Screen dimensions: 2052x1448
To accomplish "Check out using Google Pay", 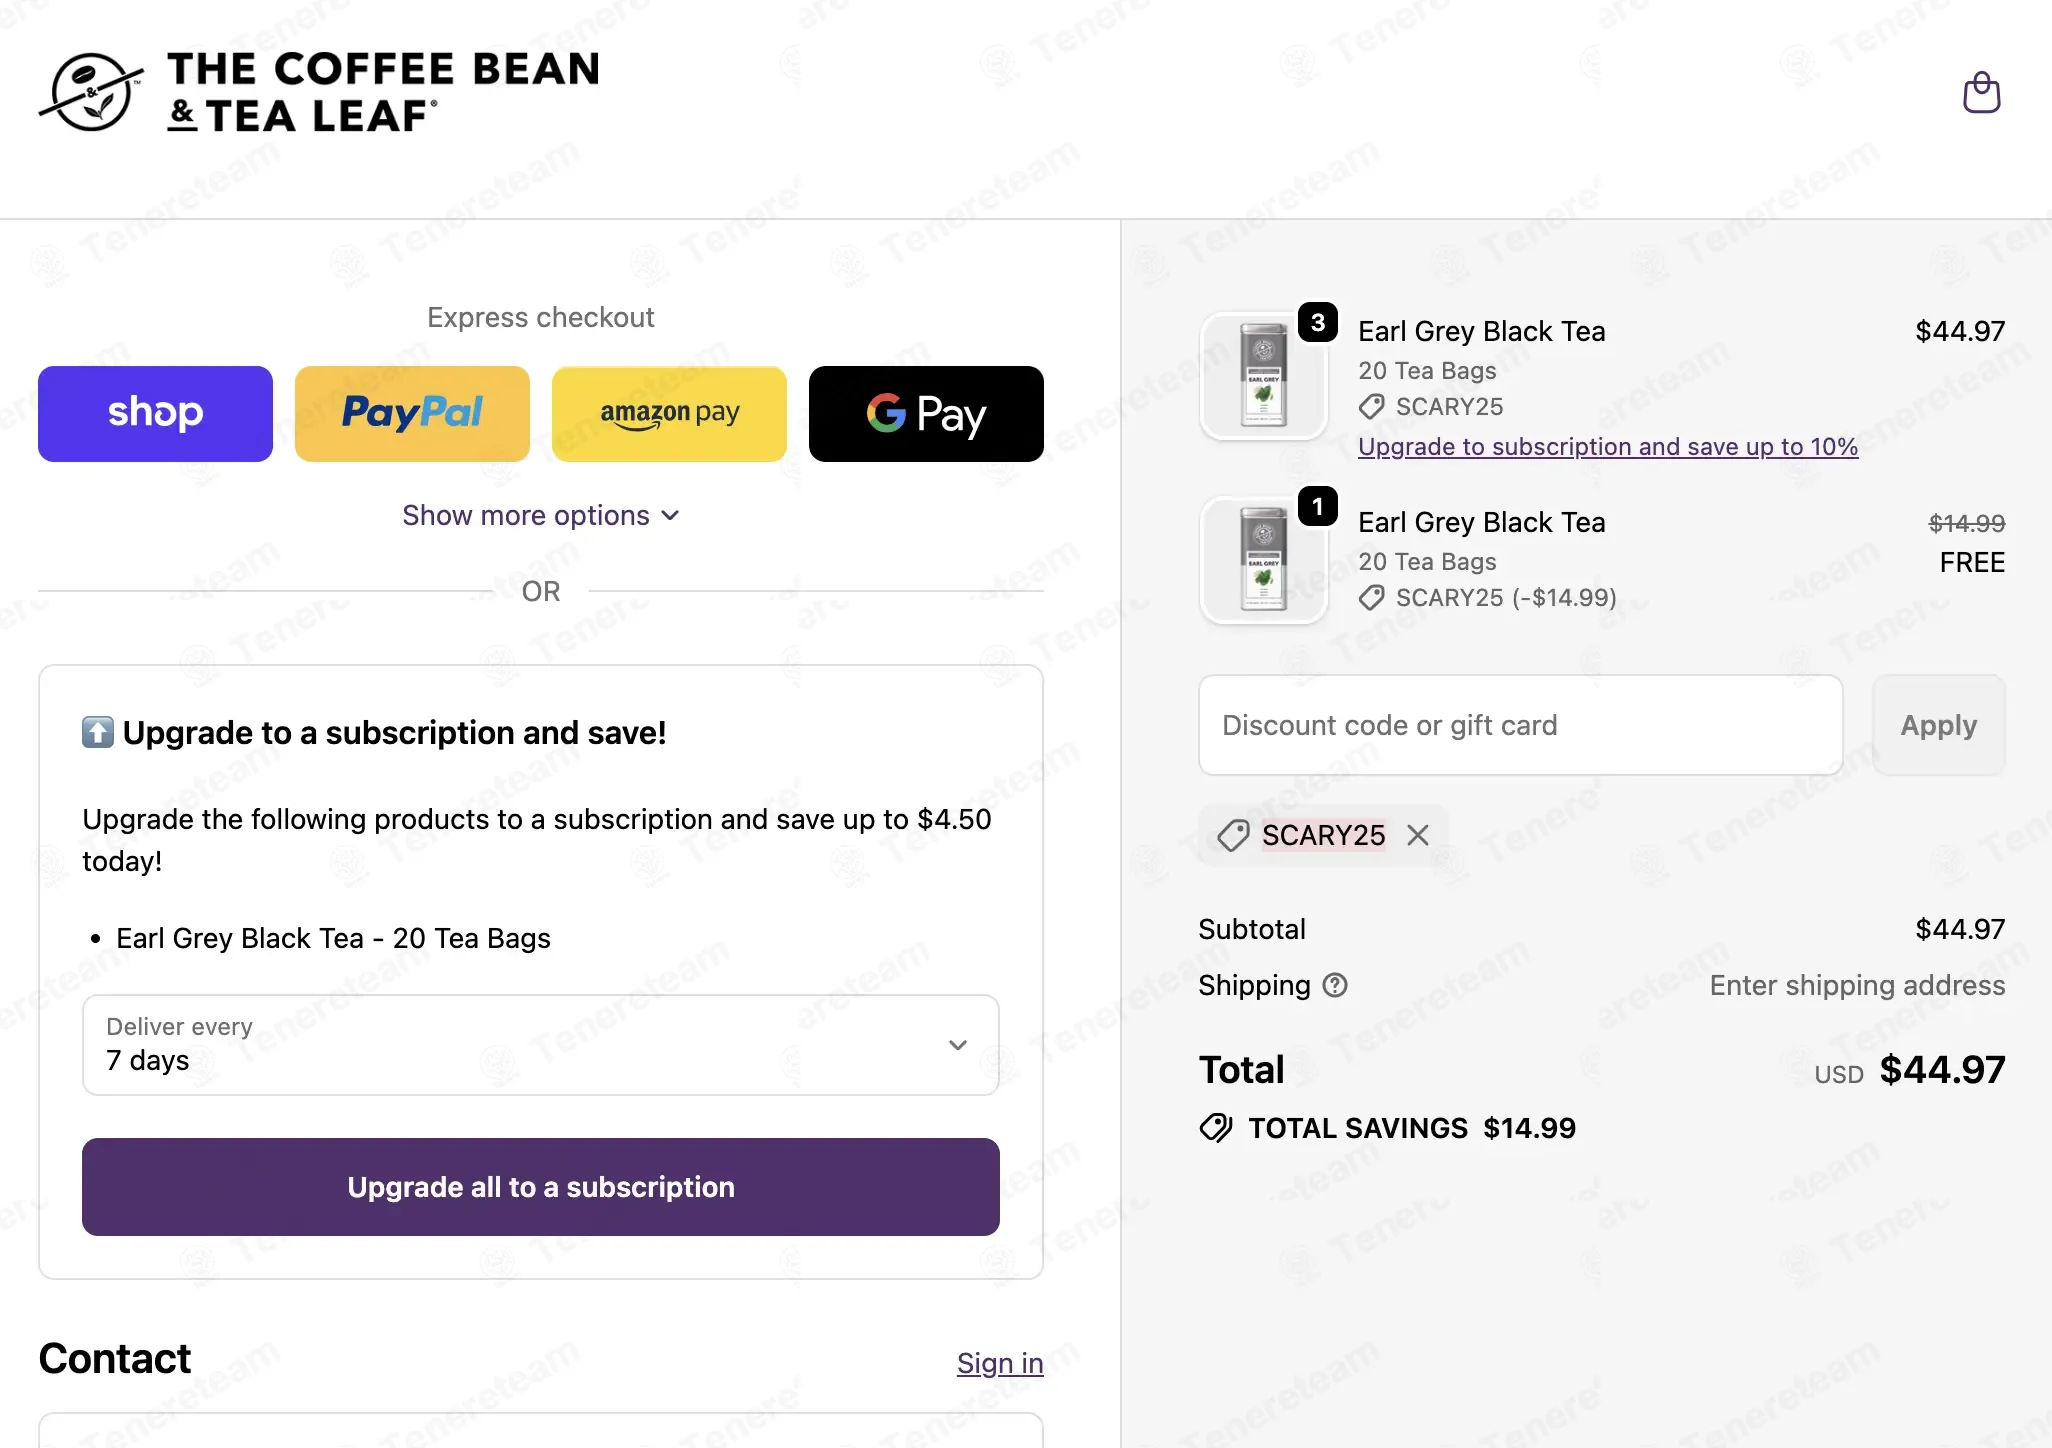I will [x=926, y=414].
